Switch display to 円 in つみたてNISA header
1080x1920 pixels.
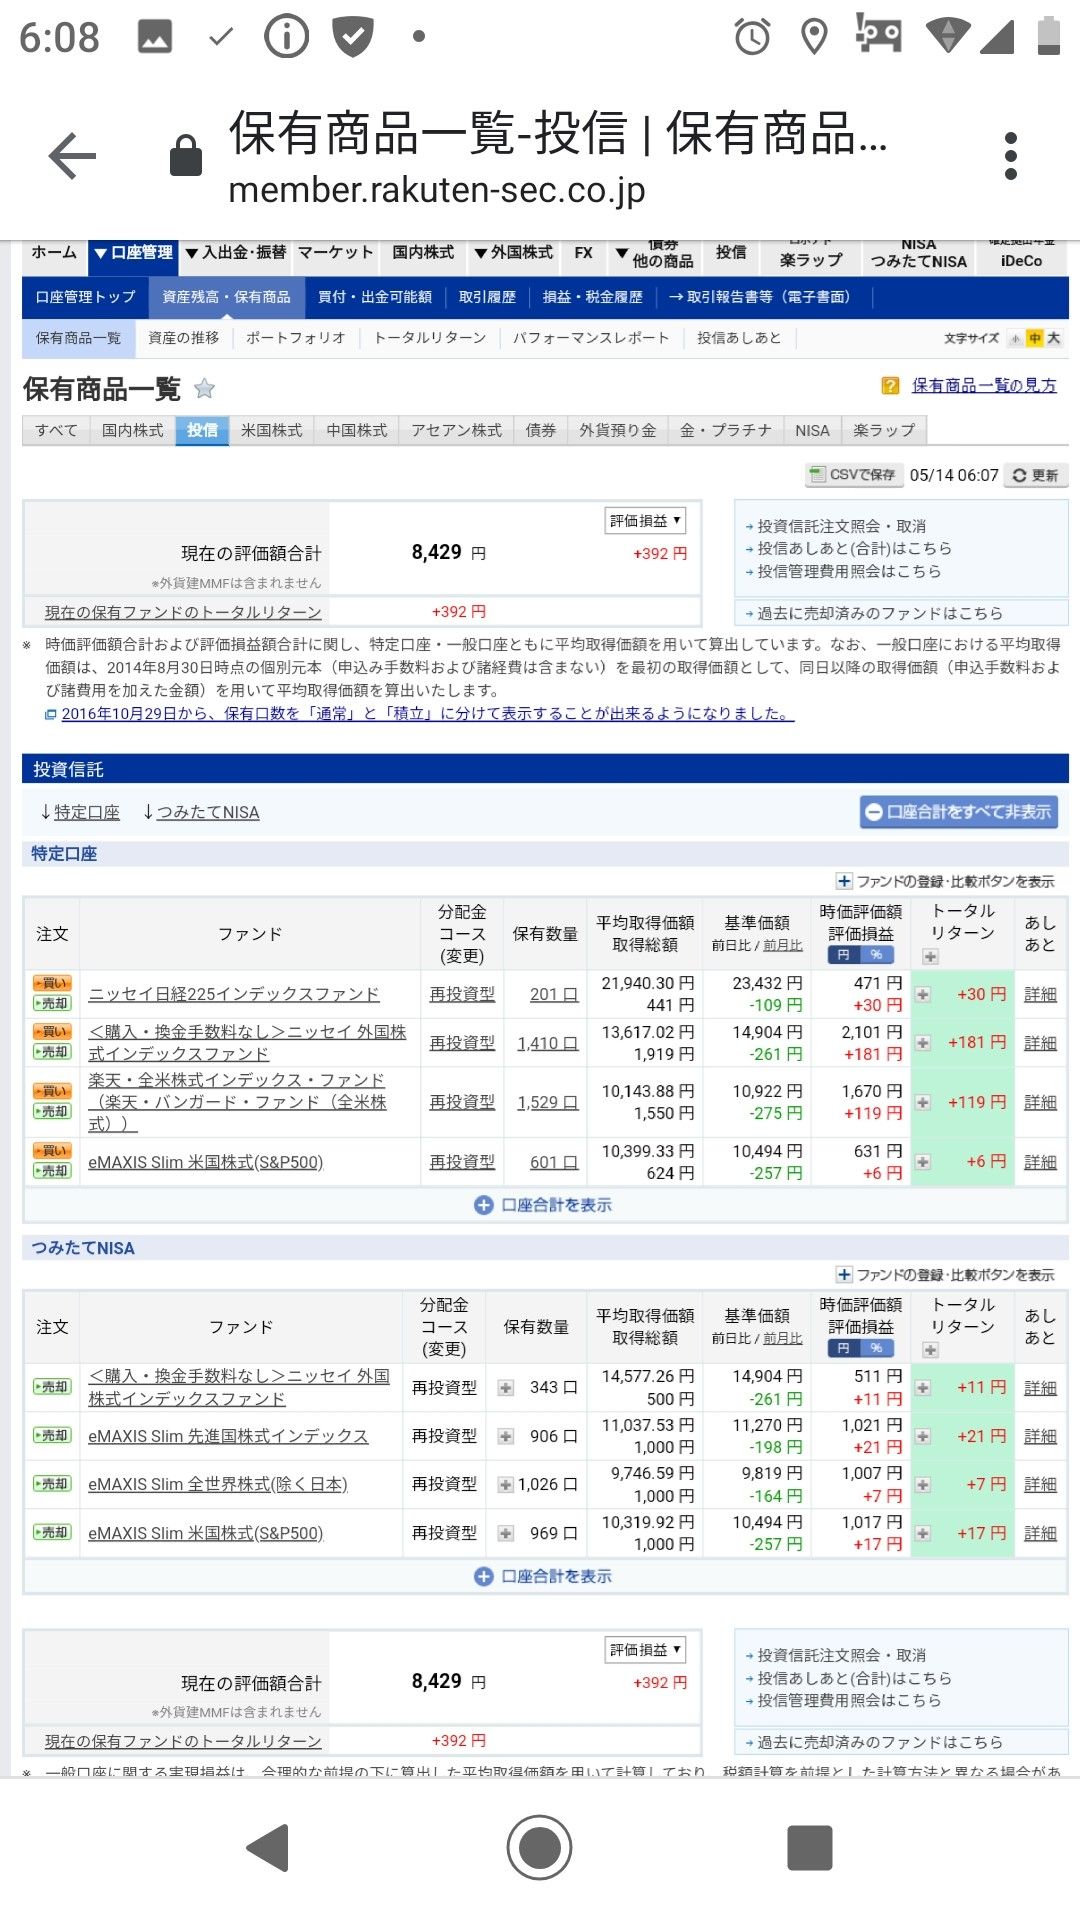pos(843,1348)
